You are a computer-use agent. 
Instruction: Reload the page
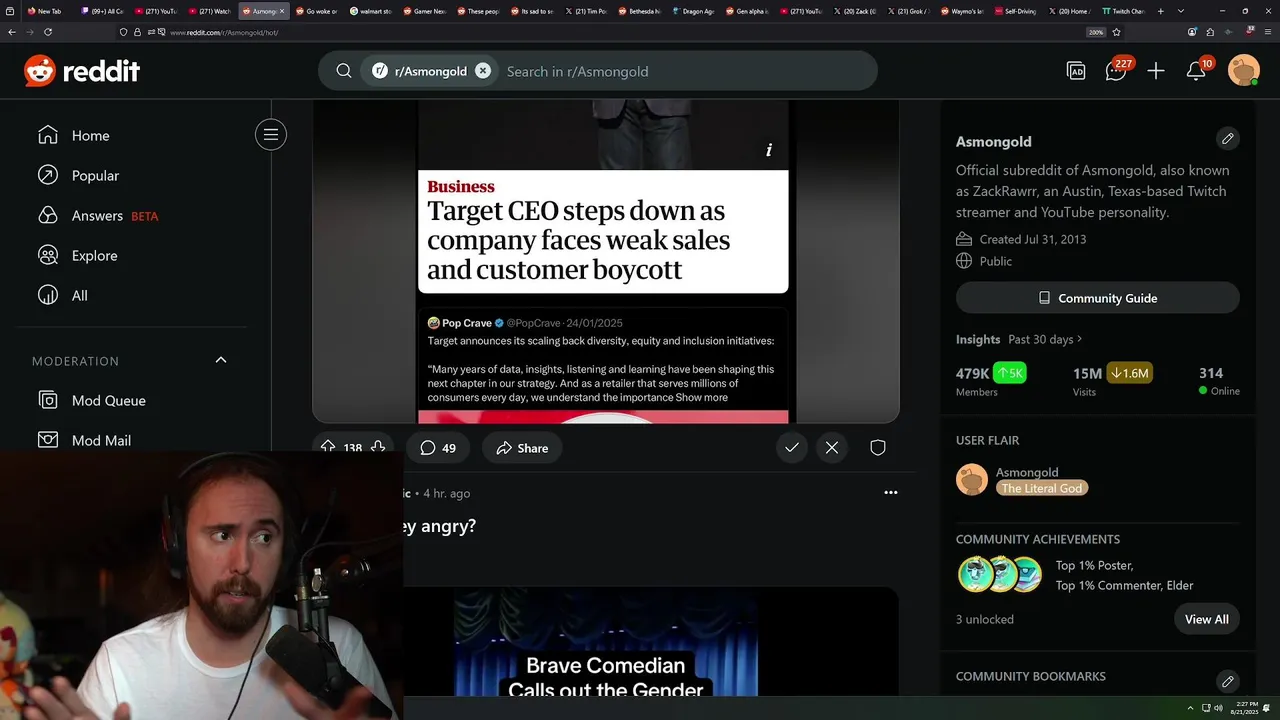click(x=47, y=32)
